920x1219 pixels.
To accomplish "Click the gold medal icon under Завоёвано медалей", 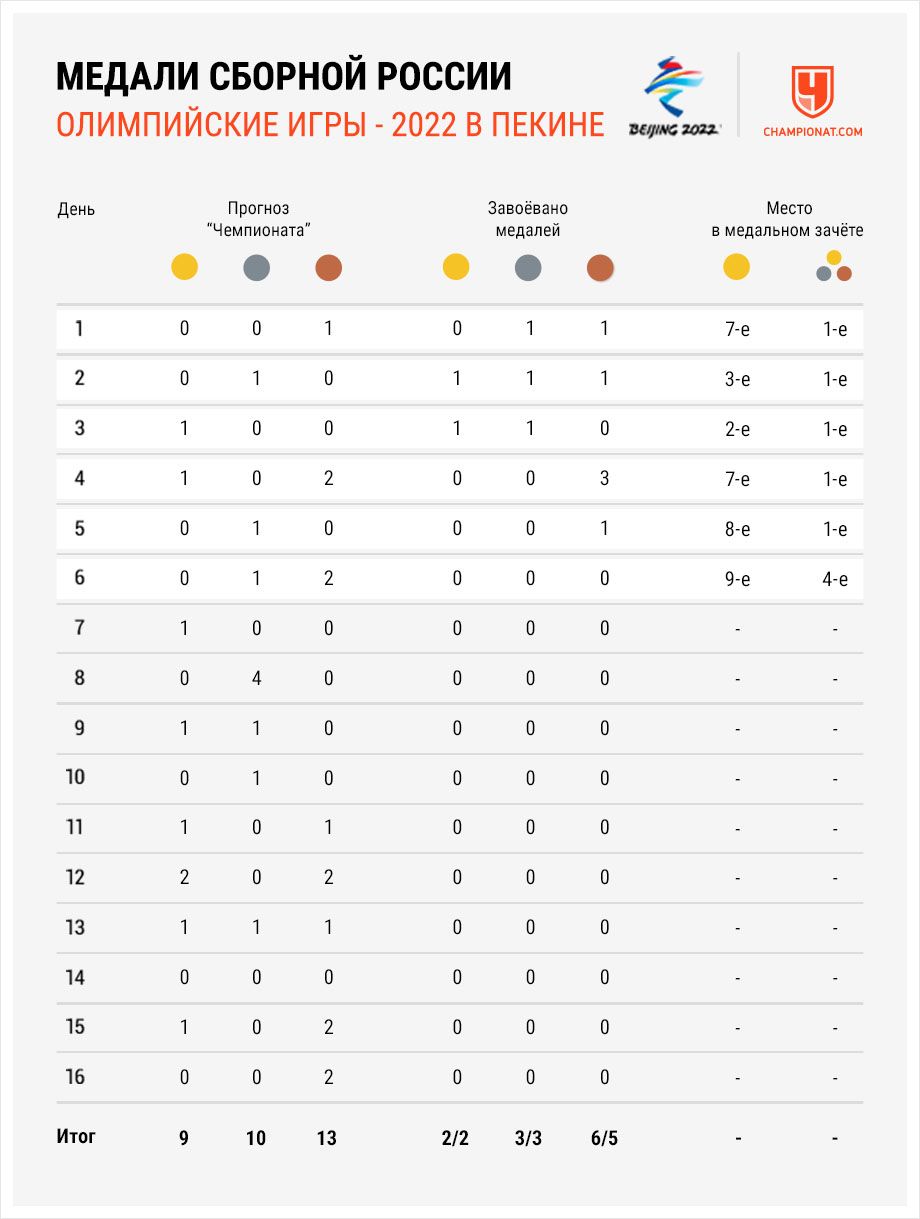I will tap(456, 268).
